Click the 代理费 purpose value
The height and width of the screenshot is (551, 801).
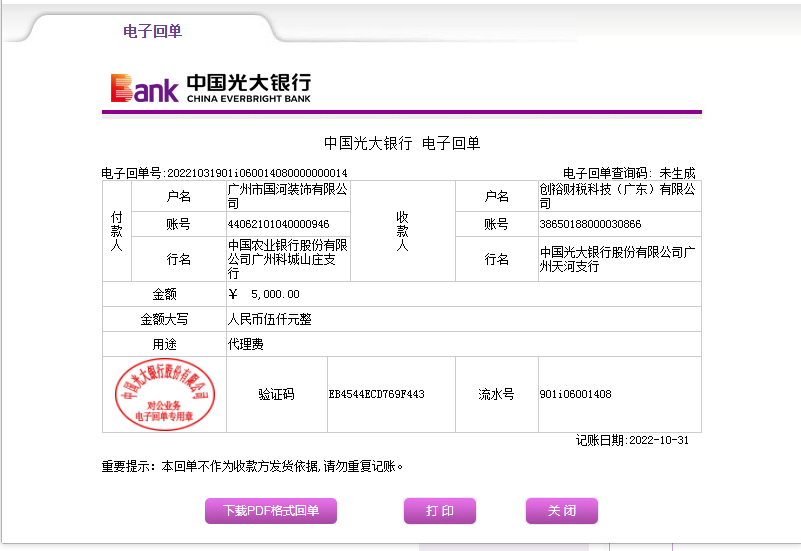246,345
